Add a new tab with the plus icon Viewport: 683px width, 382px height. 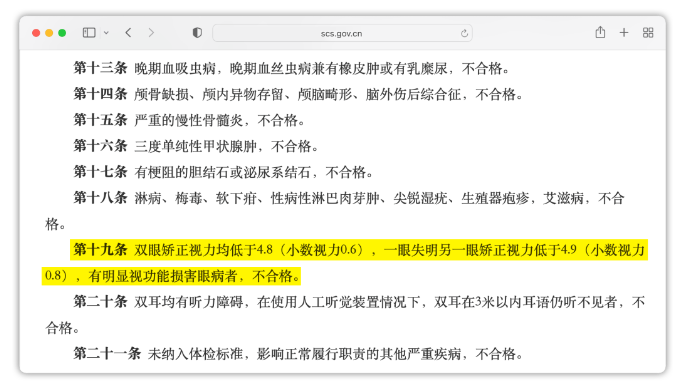click(624, 33)
